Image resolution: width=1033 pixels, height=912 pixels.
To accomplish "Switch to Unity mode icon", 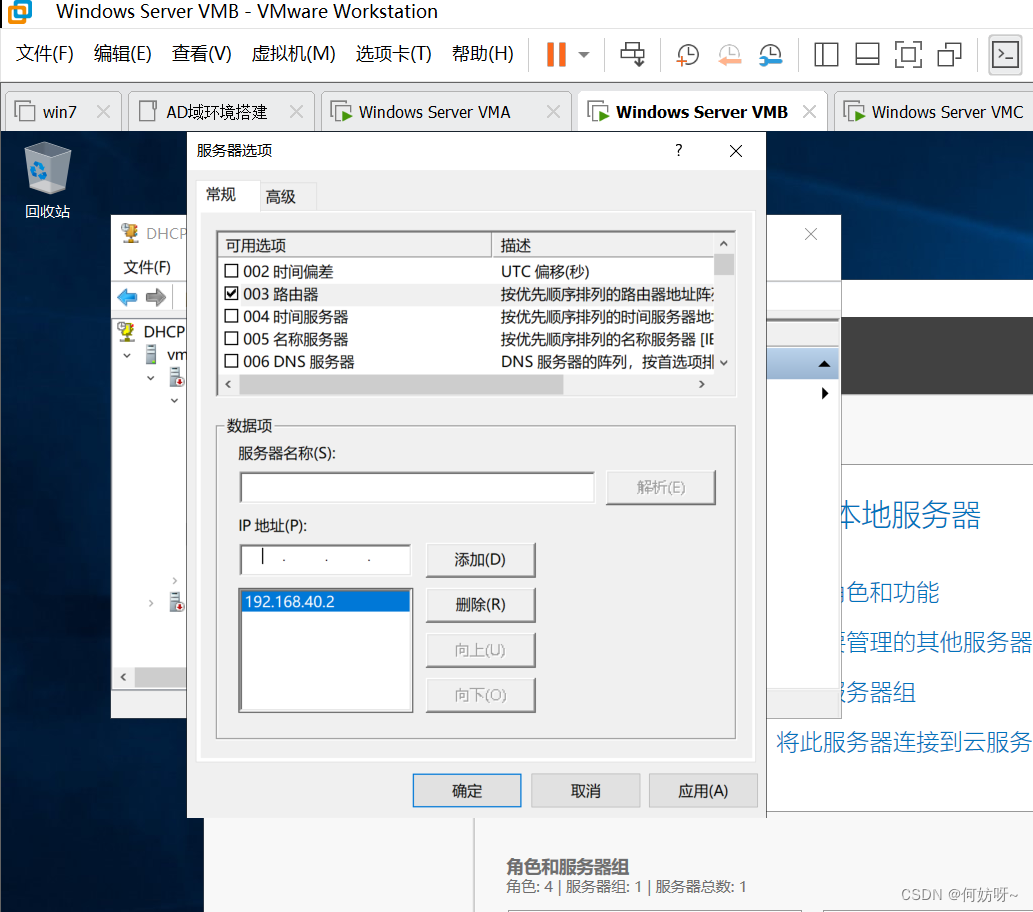I will (x=948, y=54).
